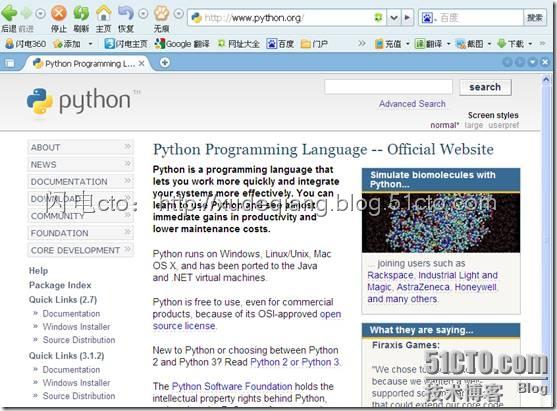
Task: Click the blue Restore undo arrow icon
Action: point(126,13)
